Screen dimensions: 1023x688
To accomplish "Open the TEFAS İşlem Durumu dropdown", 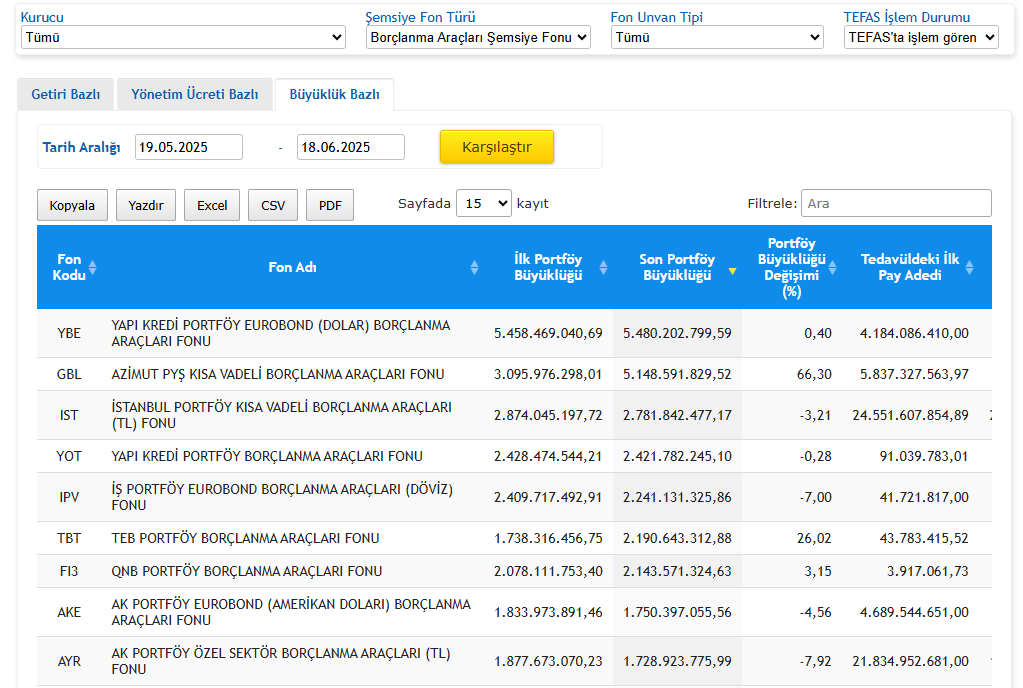I will pos(921,37).
